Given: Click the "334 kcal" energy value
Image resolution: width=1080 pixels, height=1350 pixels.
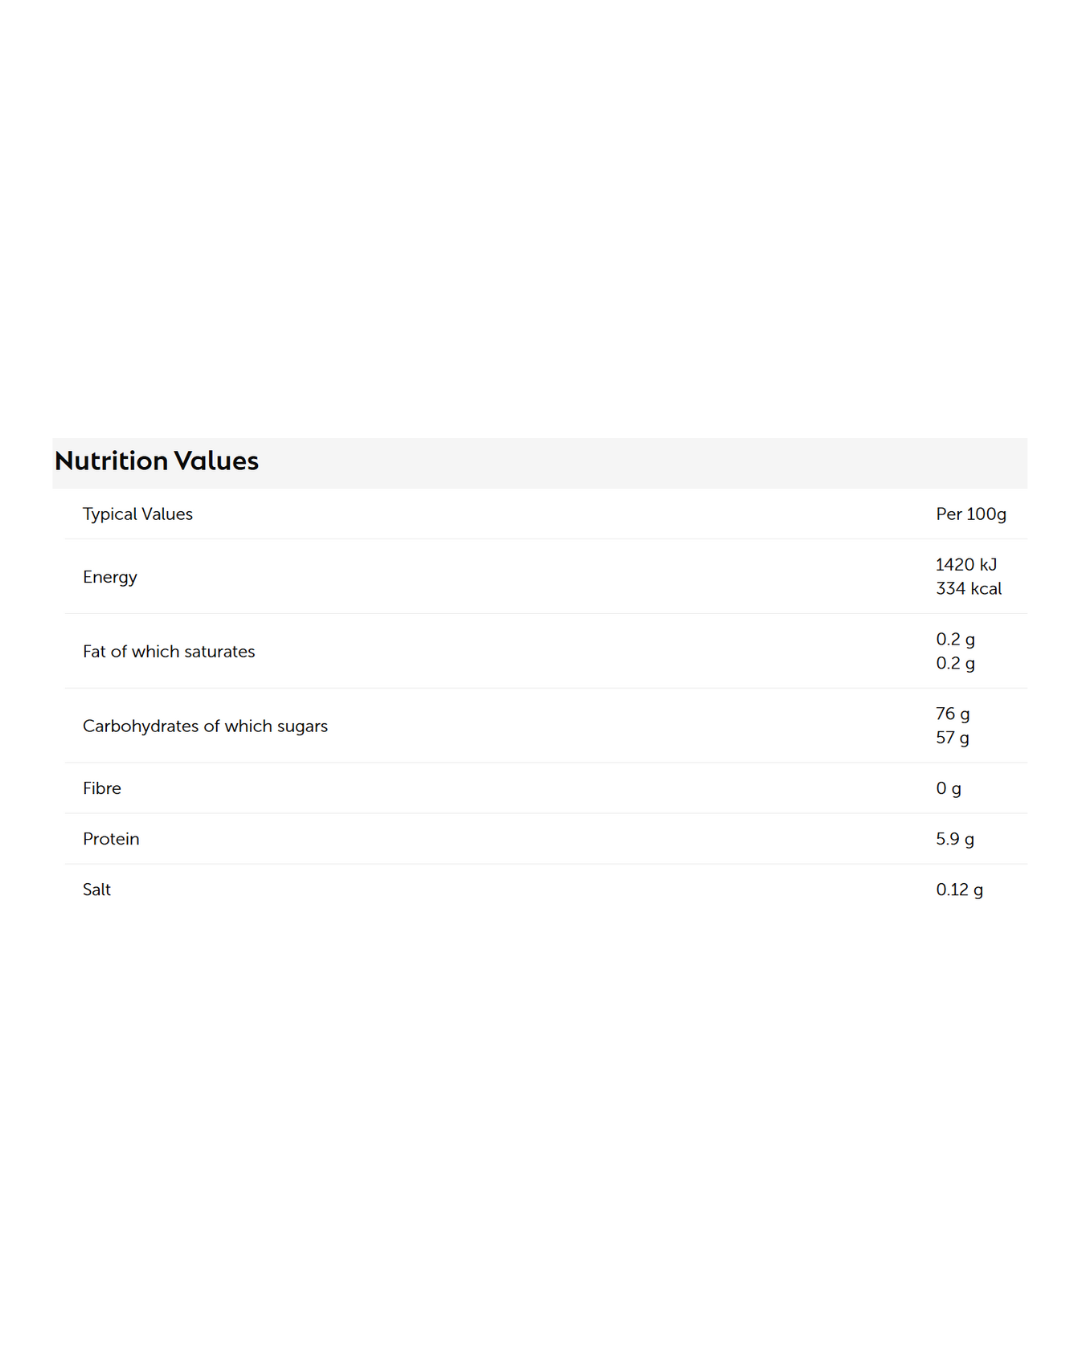Looking at the screenshot, I should pos(968,589).
